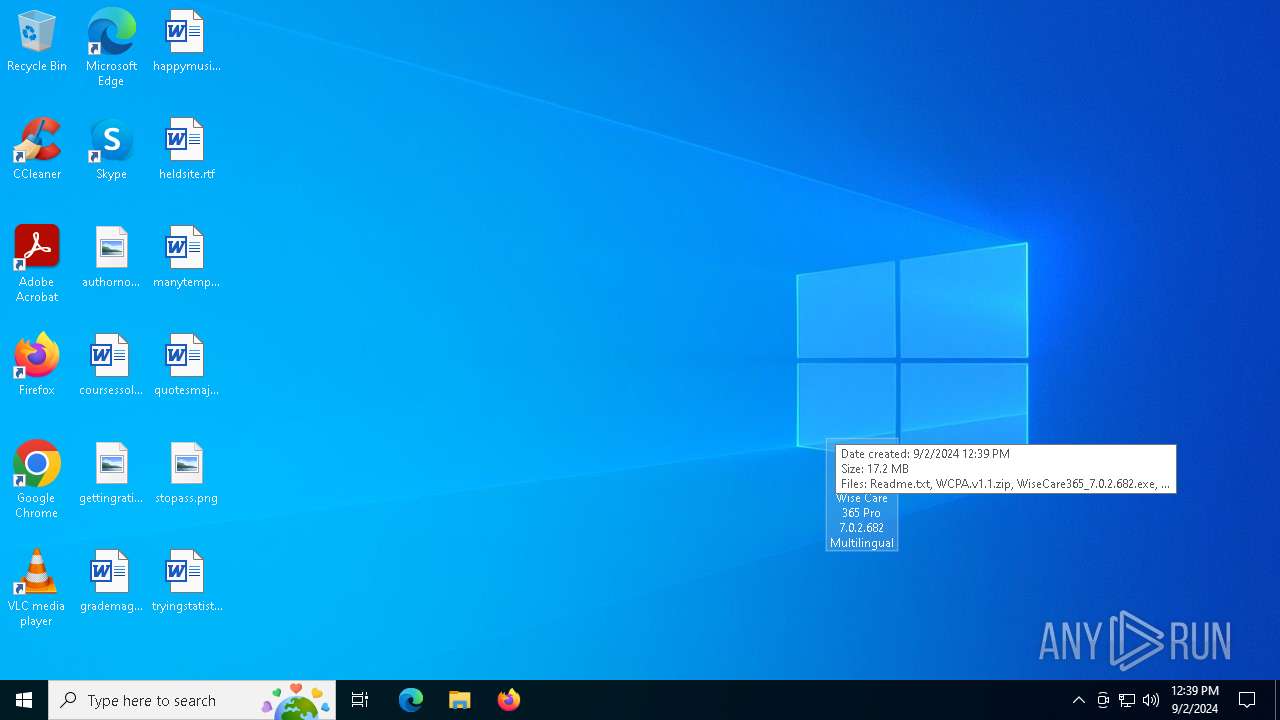Viewport: 1280px width, 720px height.
Task: Launch Microsoft Edge from desktop shortcut
Action: pyautogui.click(x=111, y=48)
